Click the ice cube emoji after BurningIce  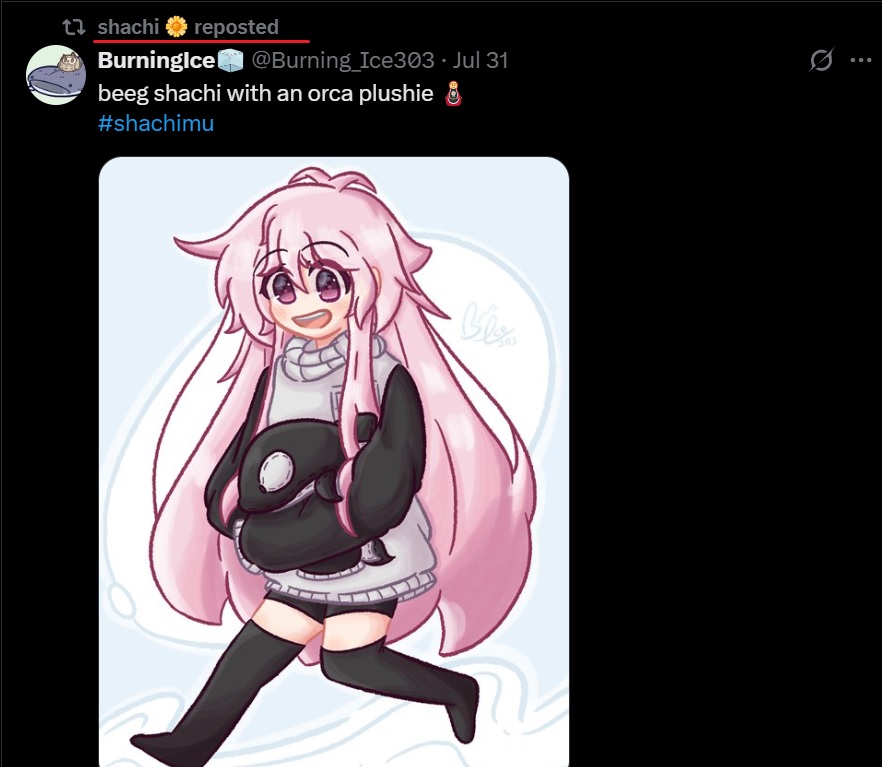230,60
